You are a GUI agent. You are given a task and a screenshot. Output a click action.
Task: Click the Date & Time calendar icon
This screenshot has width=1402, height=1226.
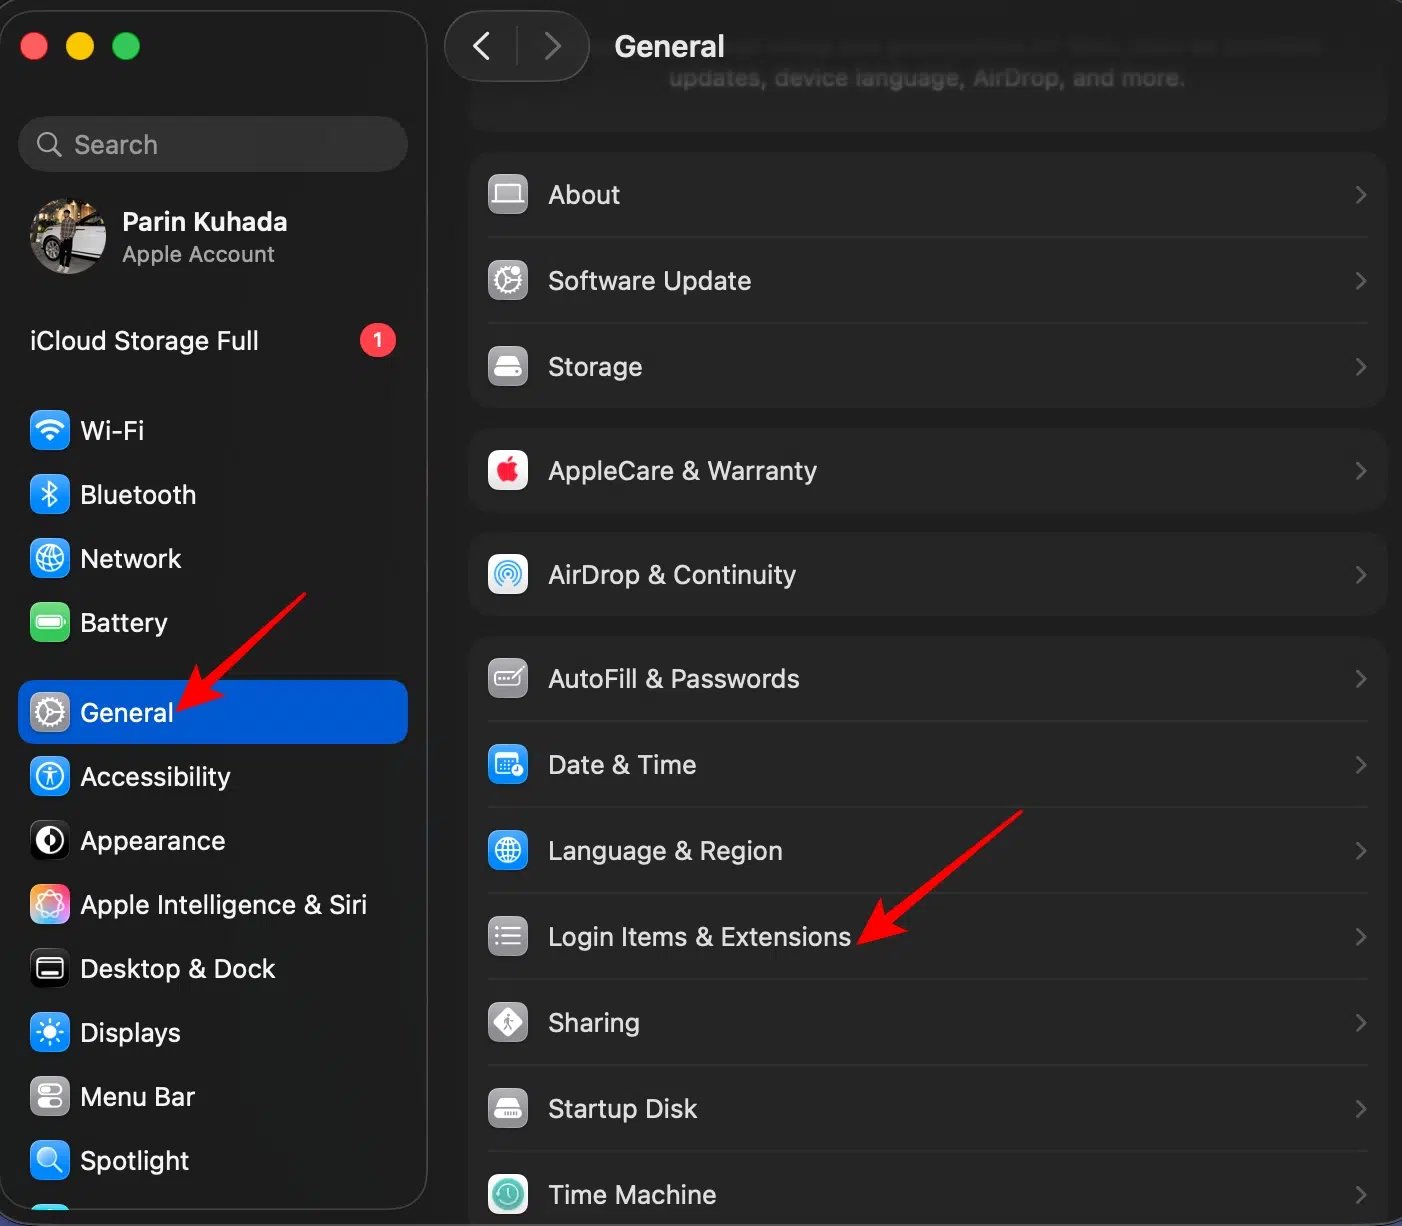[x=508, y=765]
